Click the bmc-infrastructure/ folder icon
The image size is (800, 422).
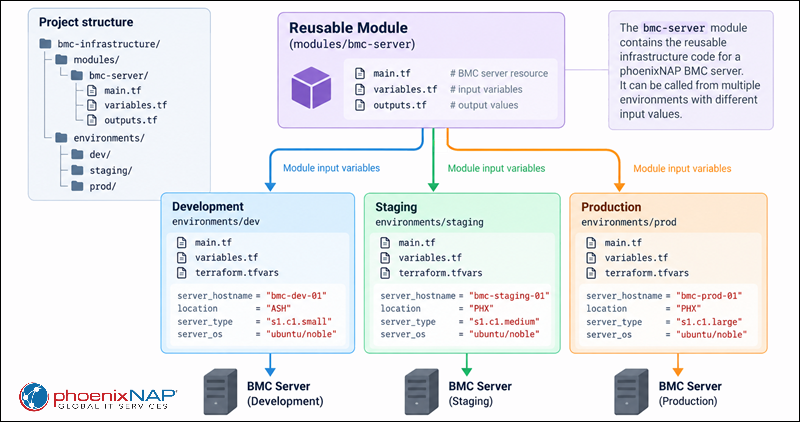coord(45,44)
